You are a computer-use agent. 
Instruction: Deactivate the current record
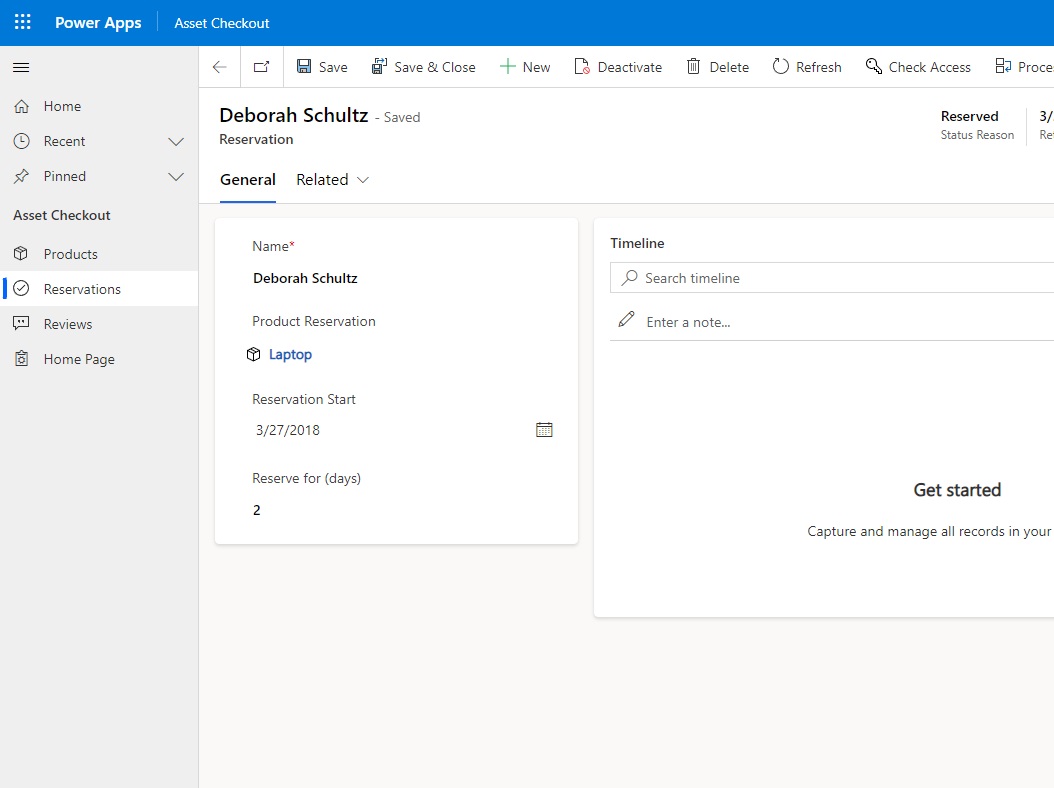click(618, 66)
